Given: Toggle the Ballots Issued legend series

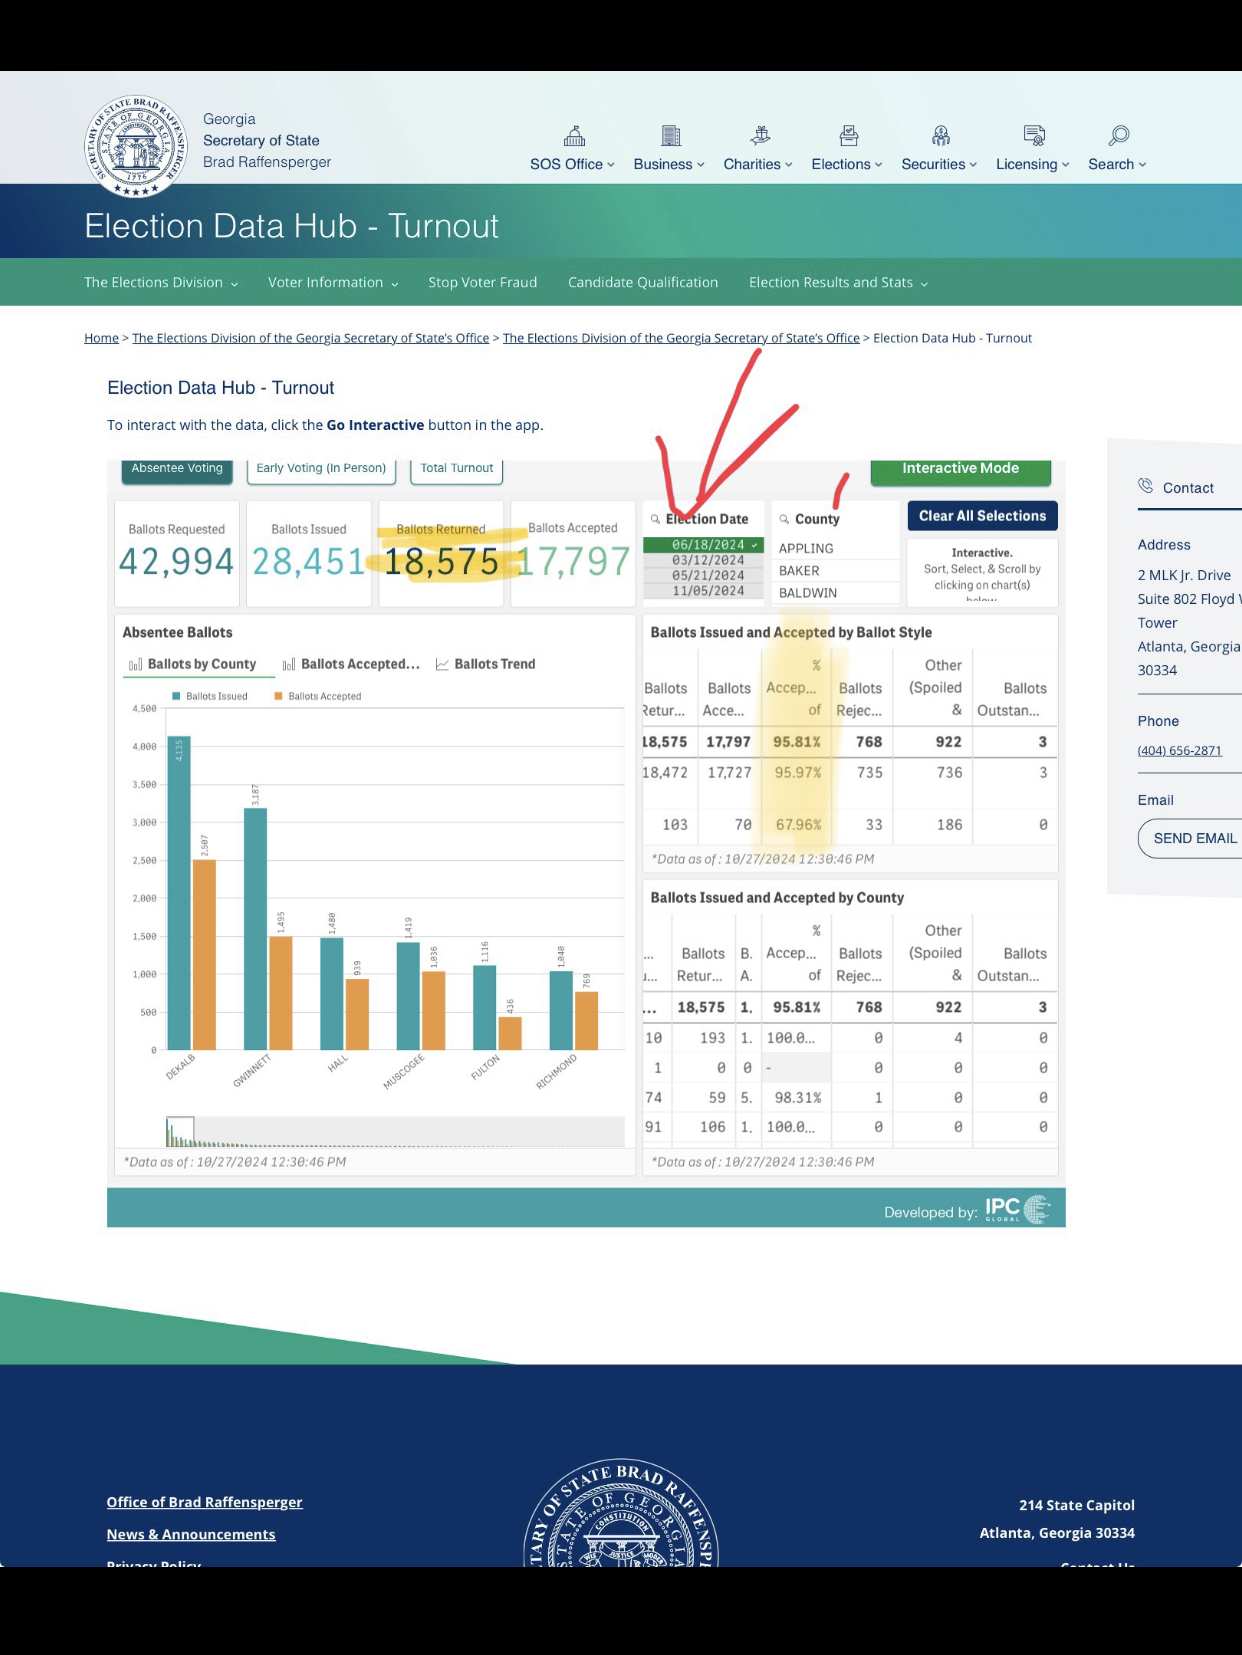Looking at the screenshot, I should 210,696.
